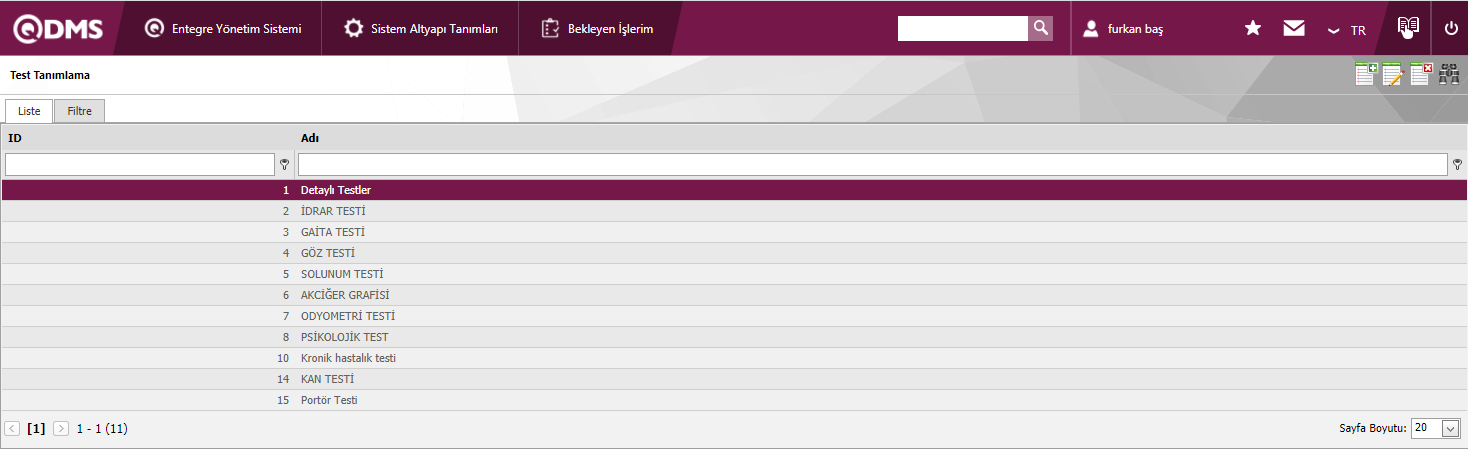Click the Adı column filter icon
This screenshot has width=1468, height=450.
1457,164
